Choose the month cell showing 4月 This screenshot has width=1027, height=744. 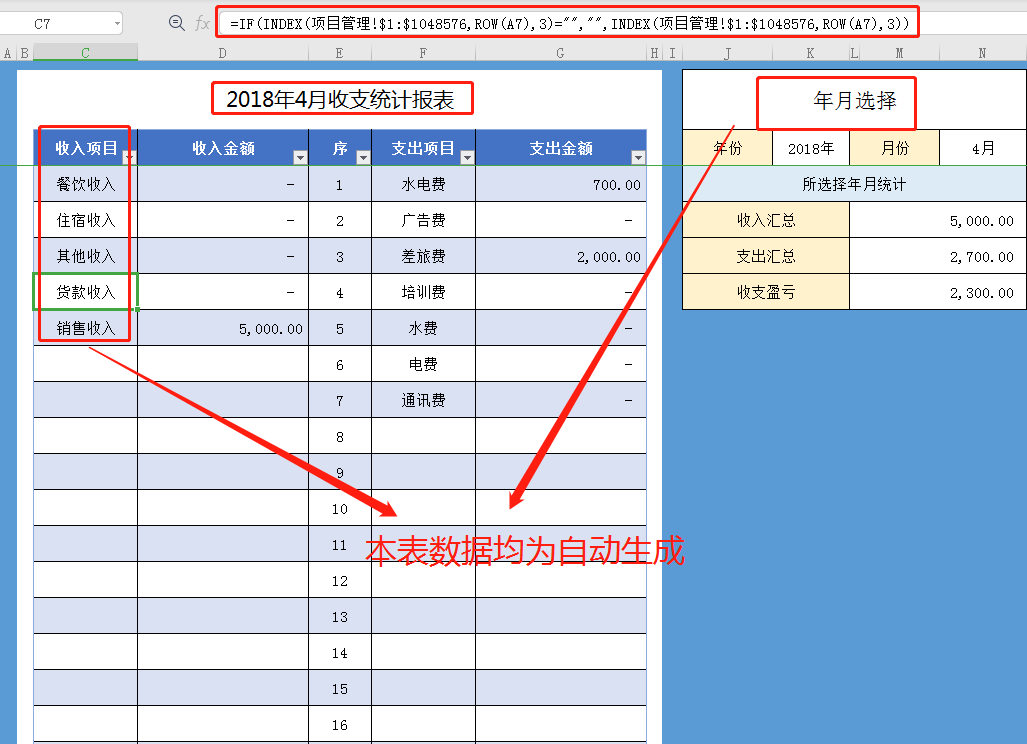coord(982,148)
